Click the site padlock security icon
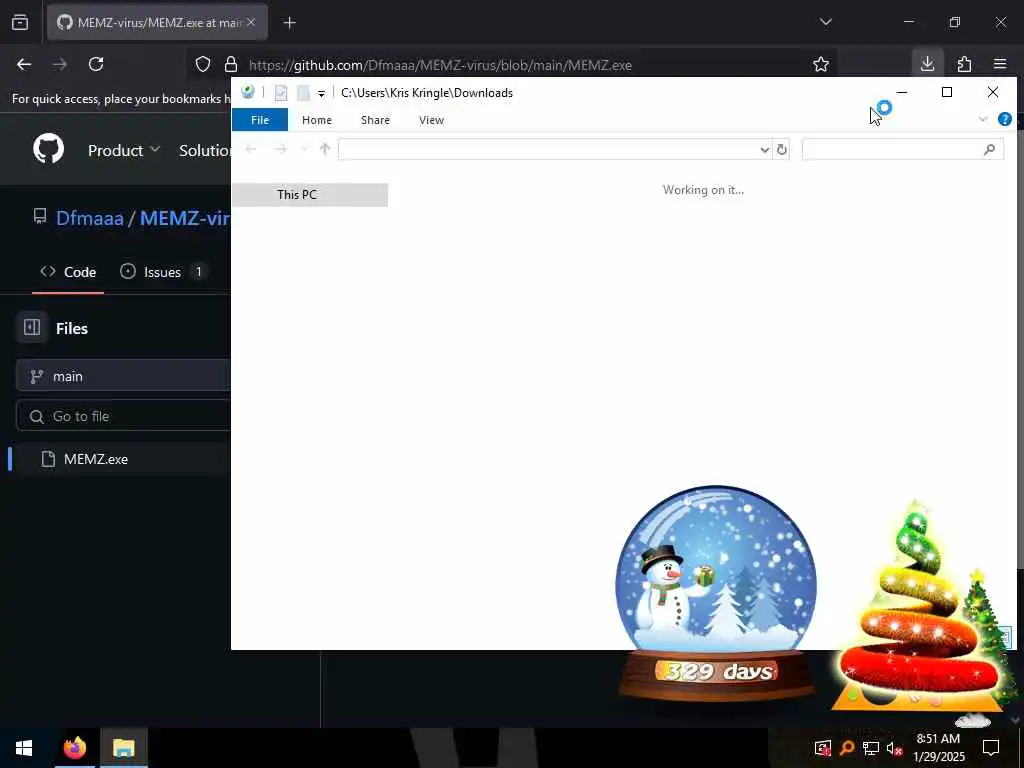The width and height of the screenshot is (1024, 768). point(231,64)
